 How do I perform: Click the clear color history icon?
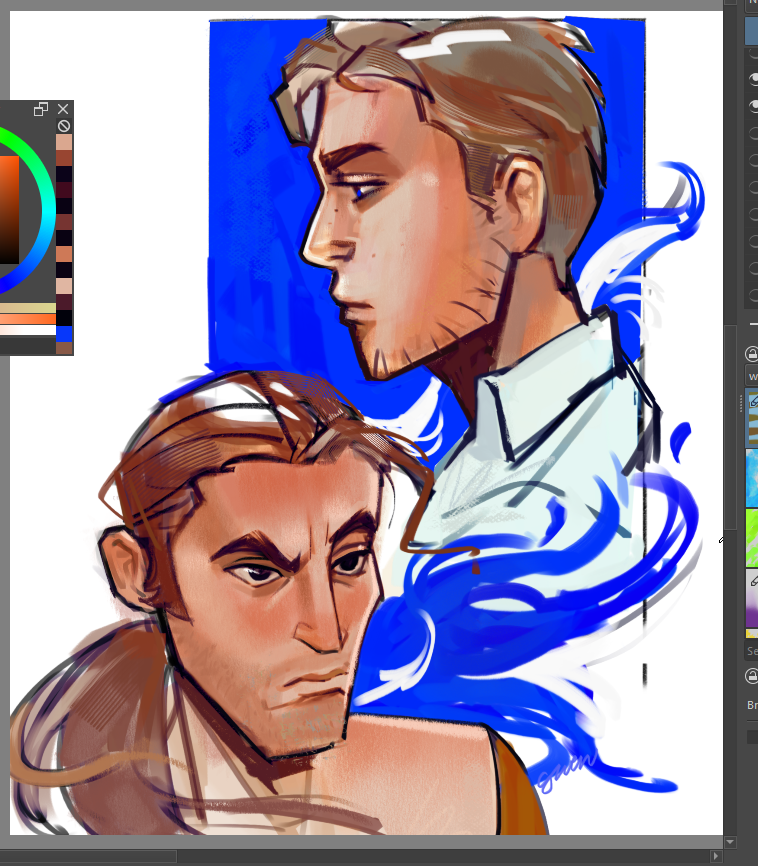click(x=64, y=126)
